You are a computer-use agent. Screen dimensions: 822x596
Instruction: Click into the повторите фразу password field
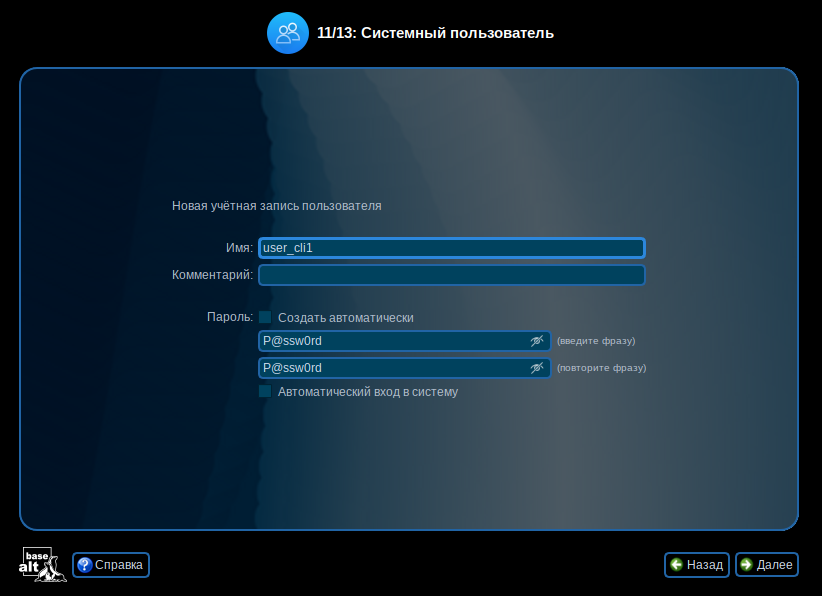pos(390,368)
